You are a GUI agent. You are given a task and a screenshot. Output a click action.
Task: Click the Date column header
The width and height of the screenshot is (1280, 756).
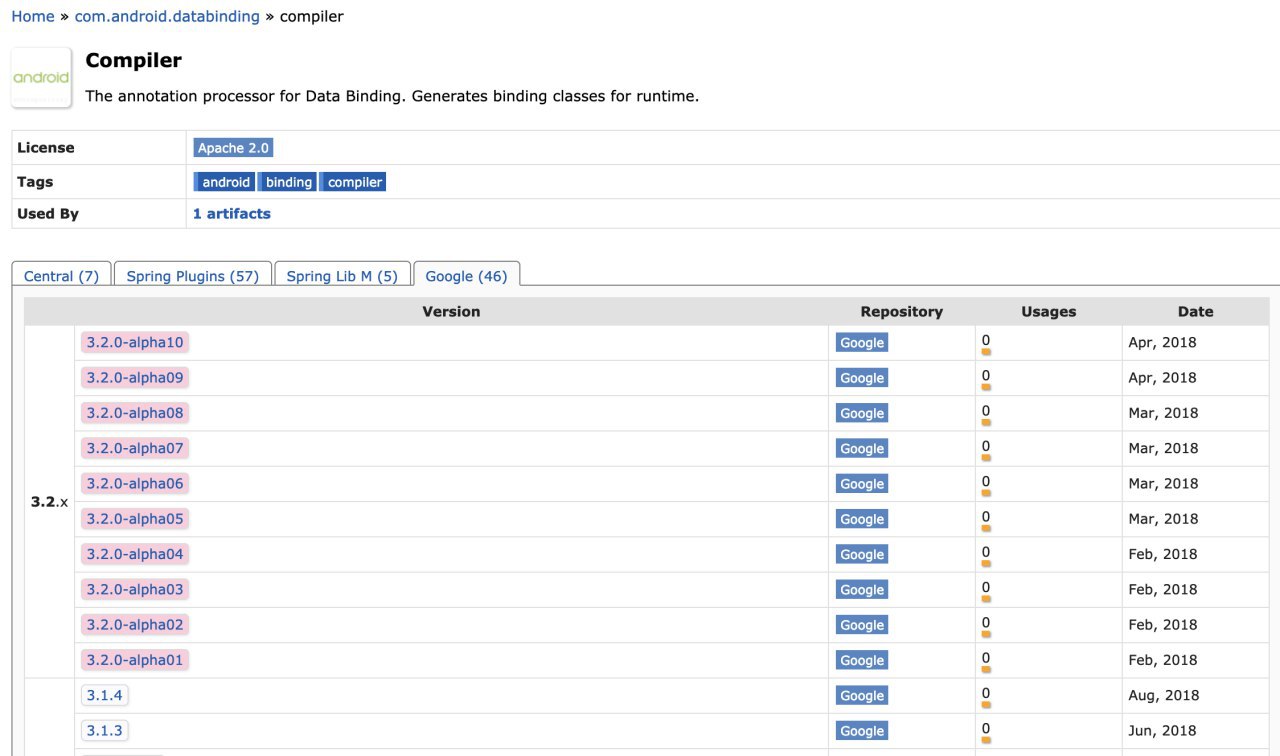[x=1195, y=311]
